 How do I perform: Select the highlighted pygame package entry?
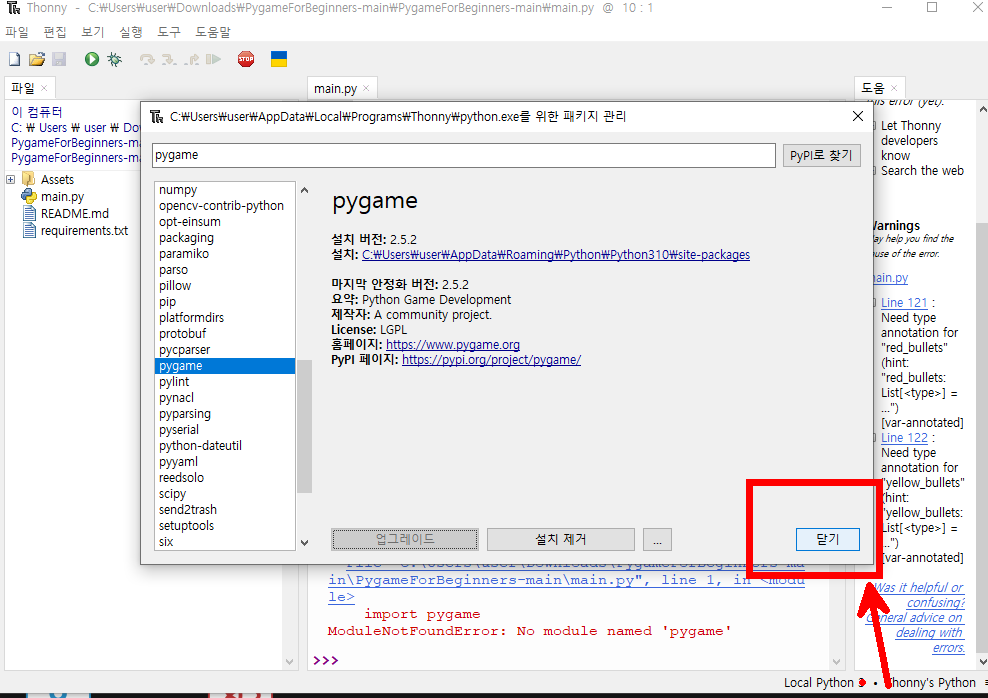tap(225, 366)
